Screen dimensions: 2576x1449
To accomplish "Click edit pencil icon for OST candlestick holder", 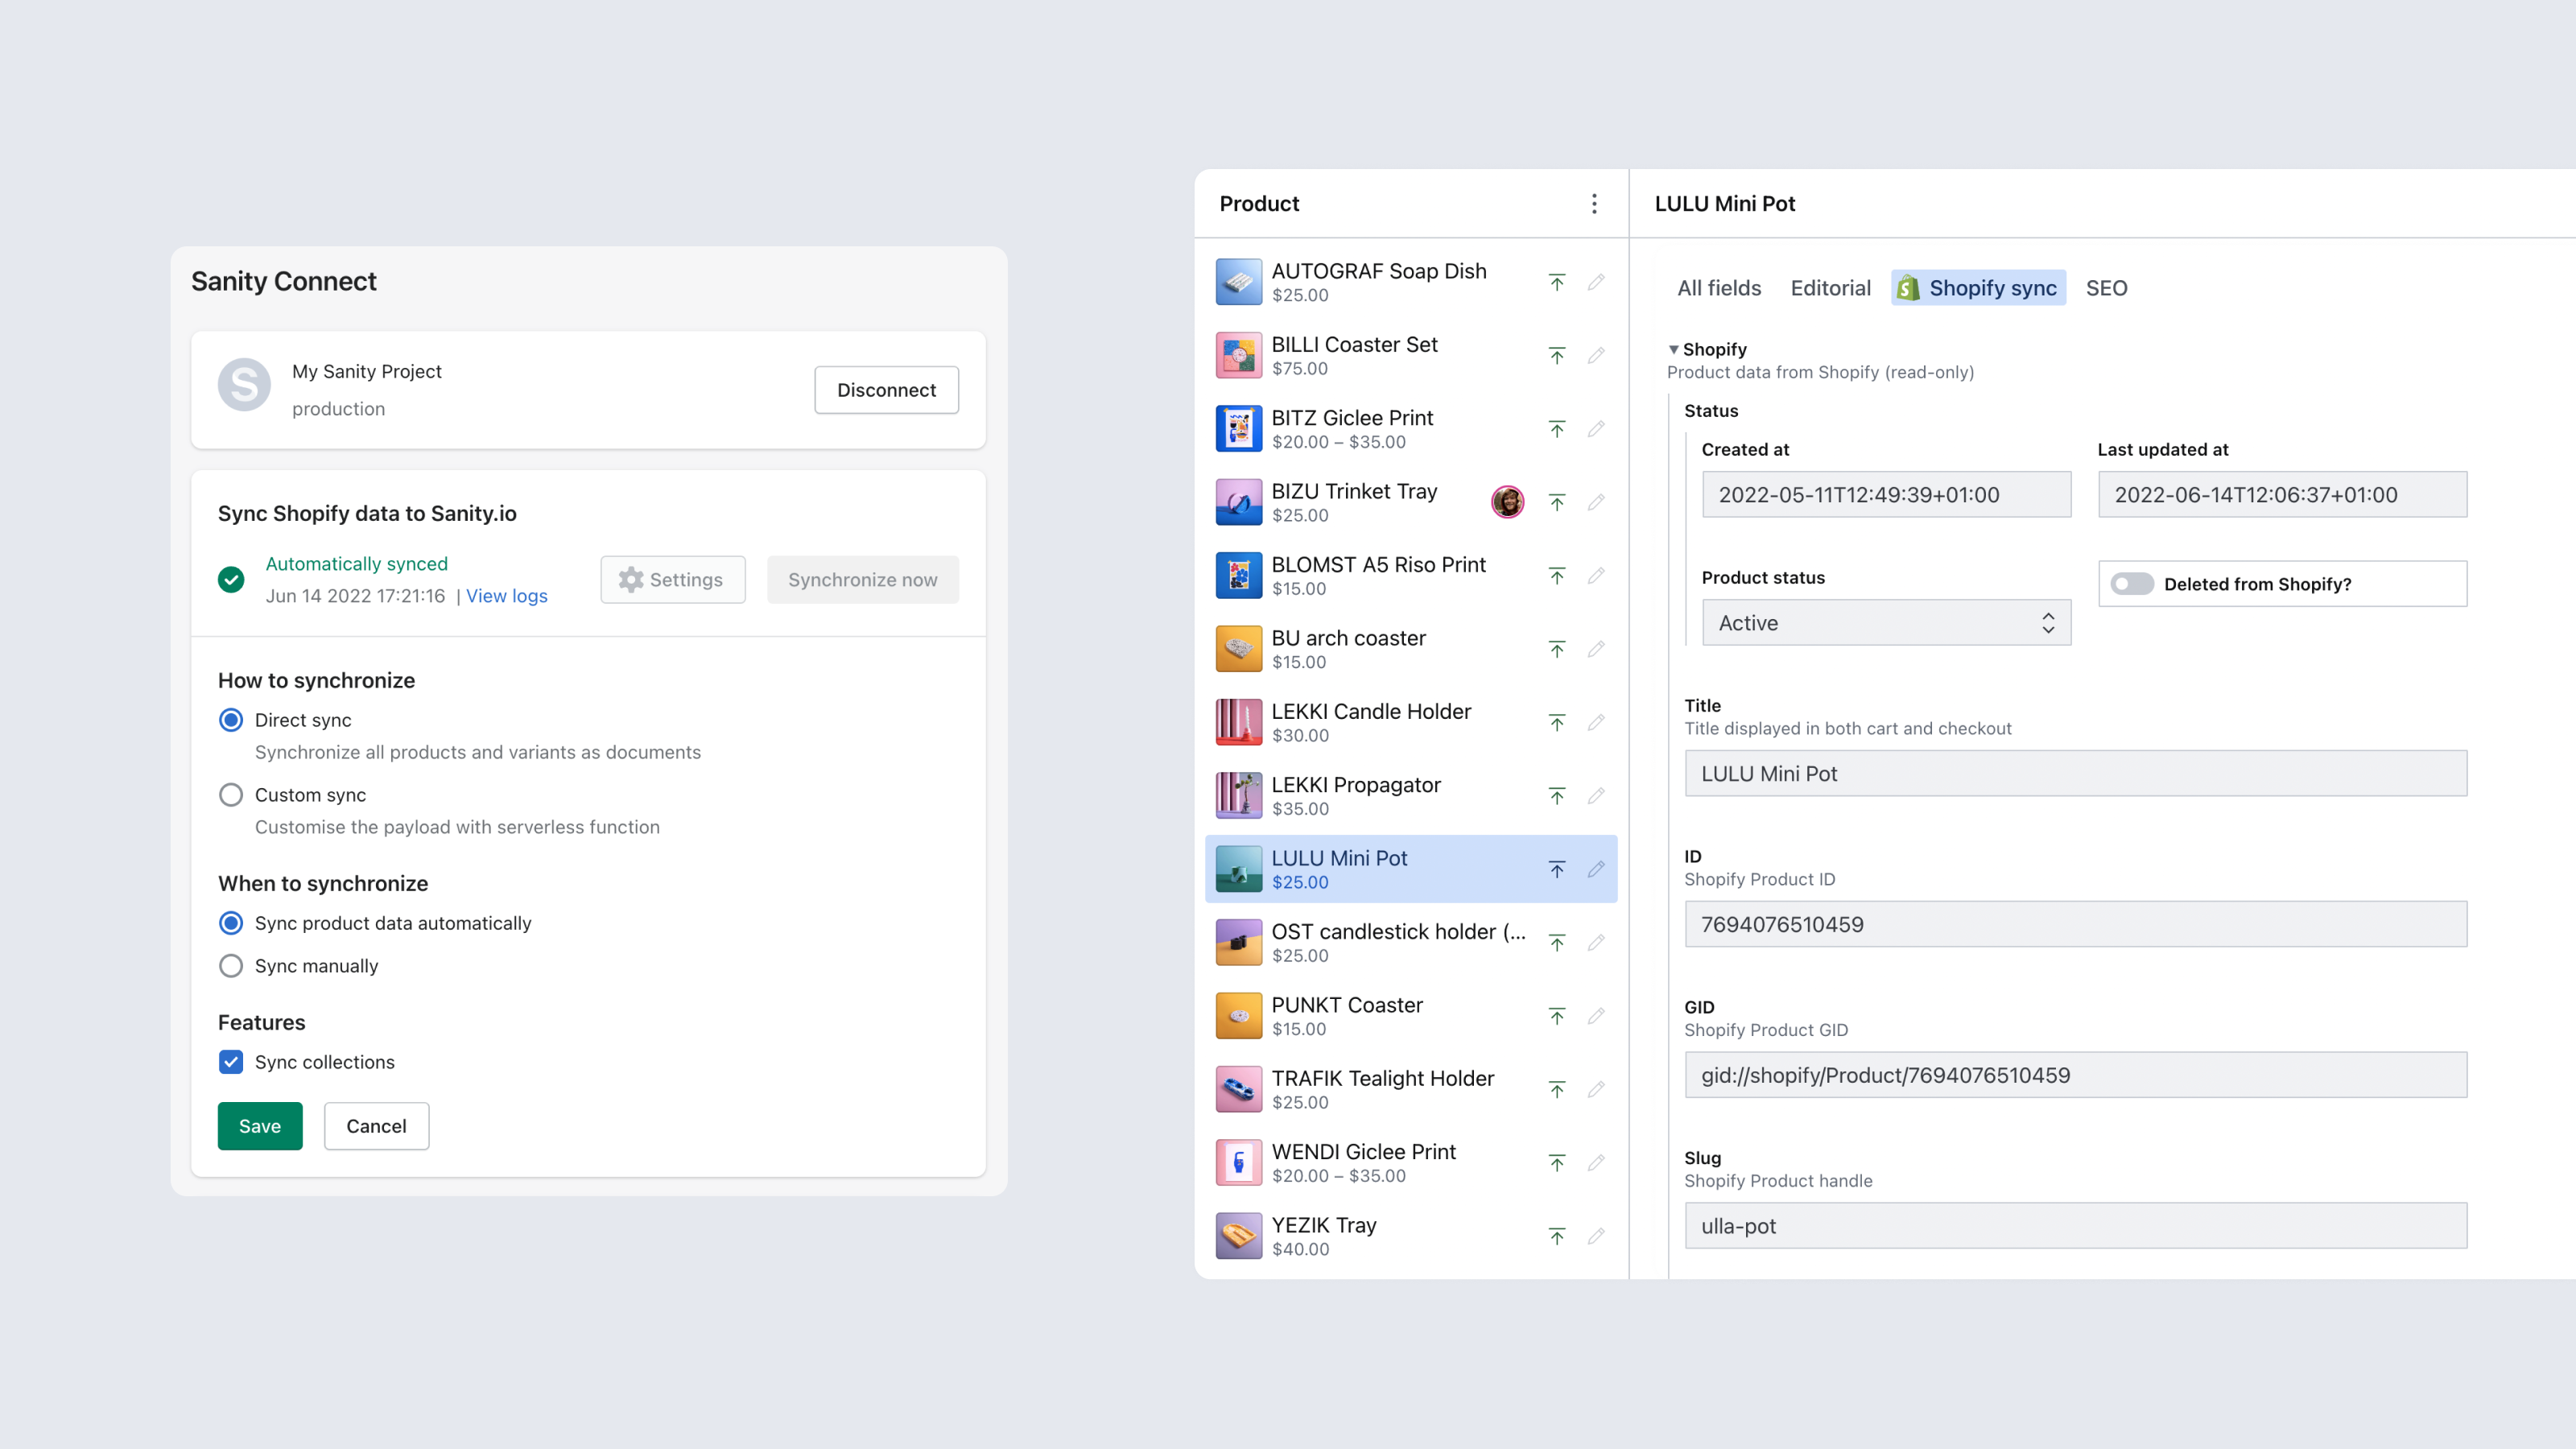I will pyautogui.click(x=1596, y=942).
